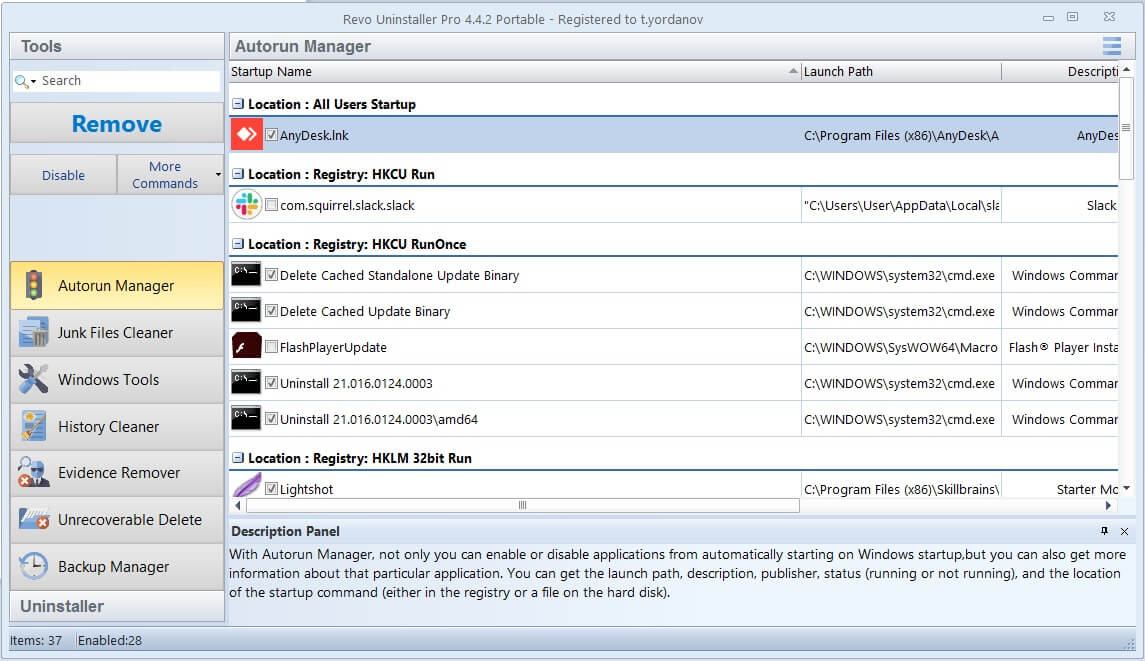Uncheck the Uninstall 21.016.0124.0003 checkbox
This screenshot has height=661, width=1145.
point(272,382)
